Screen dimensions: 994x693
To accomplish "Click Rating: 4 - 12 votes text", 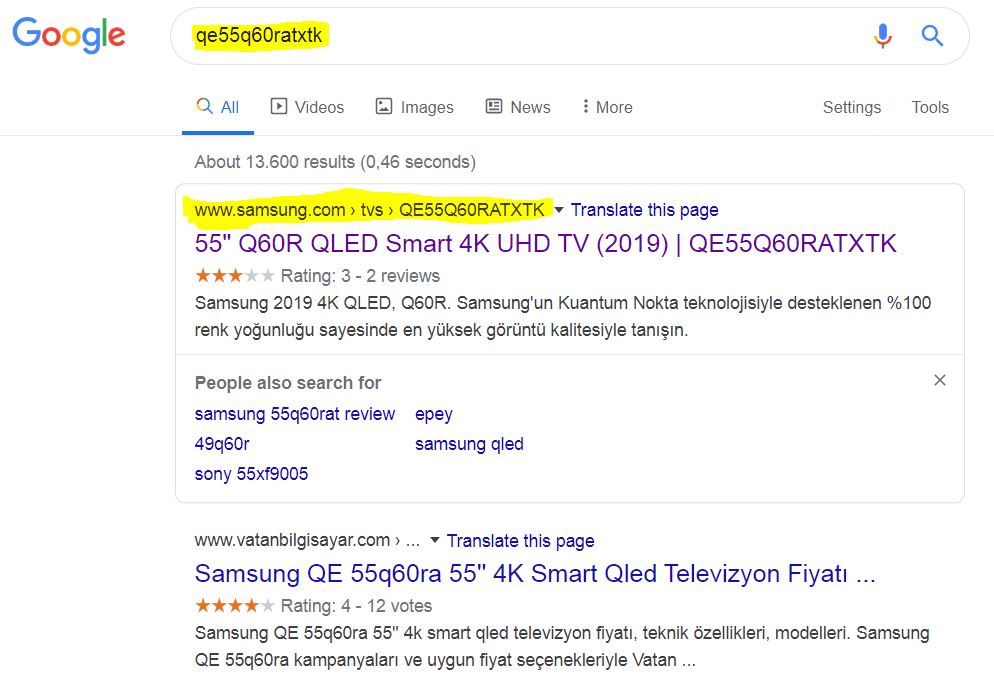I will [x=356, y=606].
